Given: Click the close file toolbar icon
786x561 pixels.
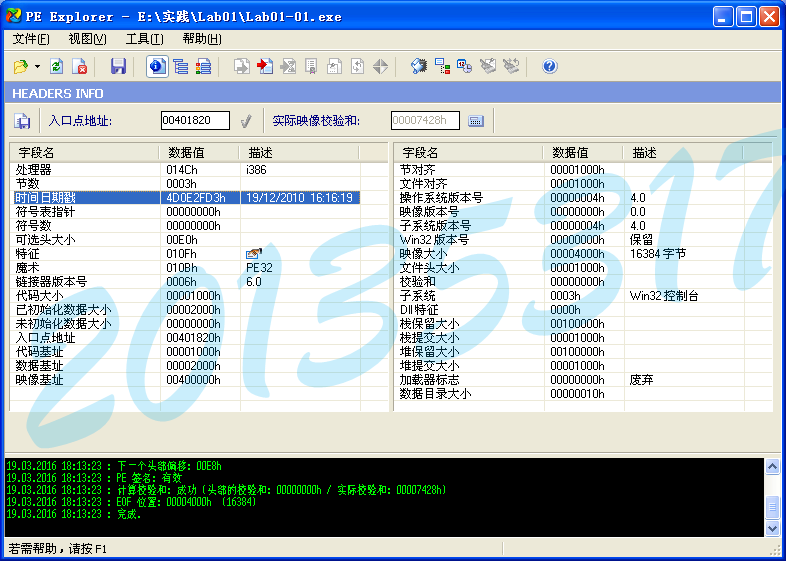Looking at the screenshot, I should point(81,66).
